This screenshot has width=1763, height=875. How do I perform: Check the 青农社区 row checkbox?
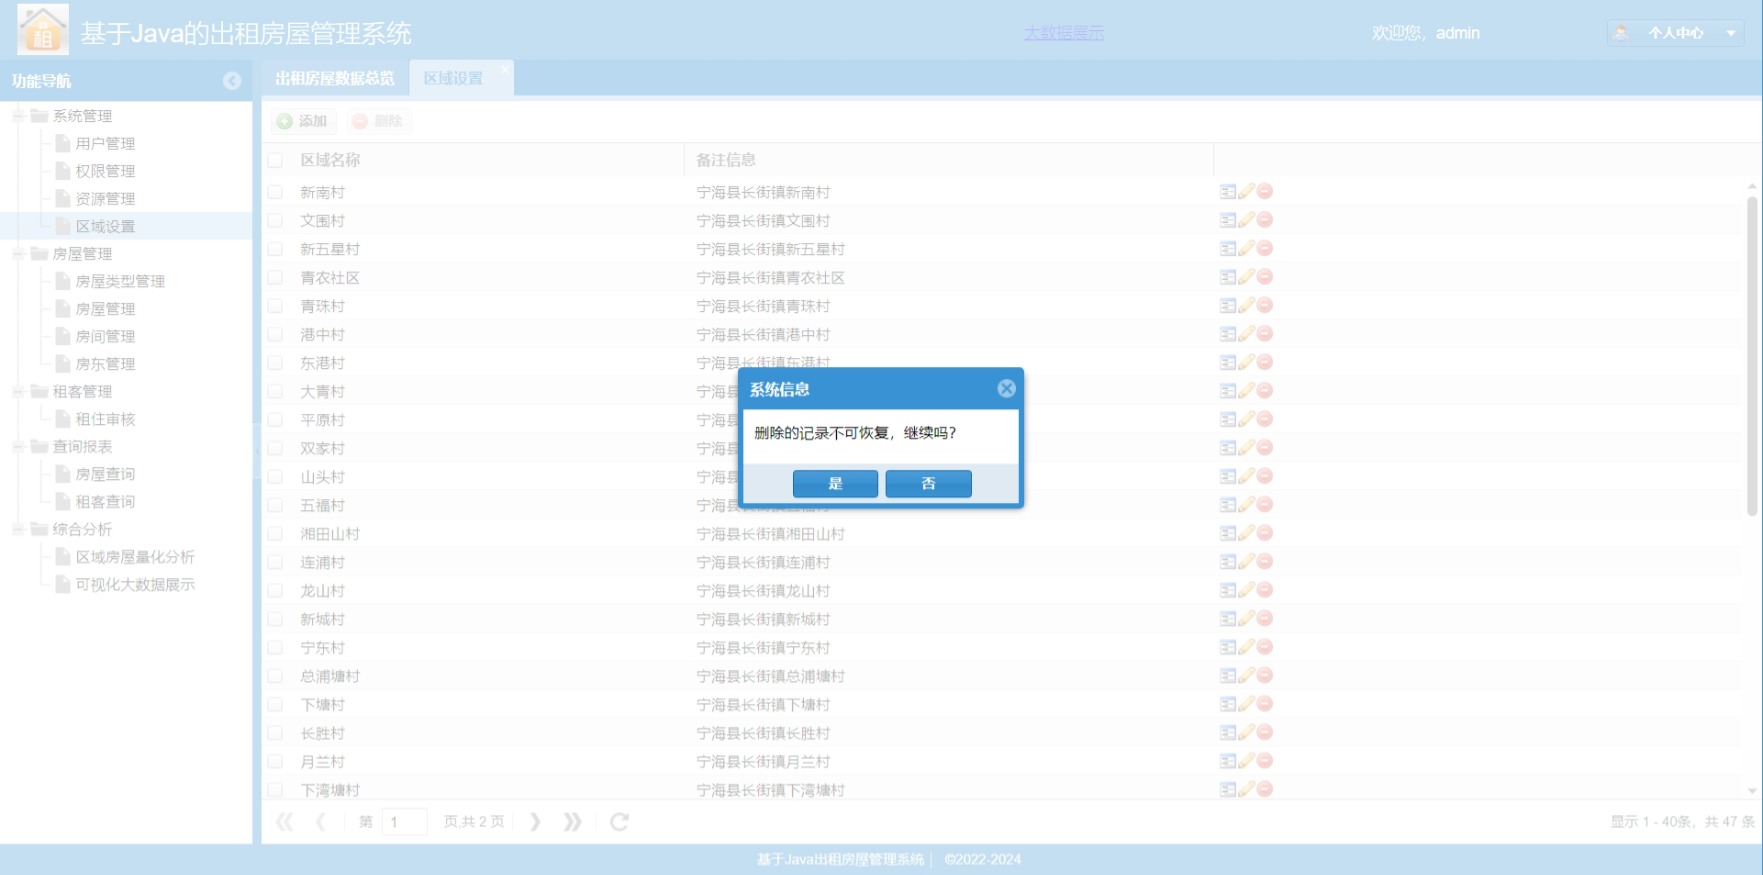tap(275, 277)
